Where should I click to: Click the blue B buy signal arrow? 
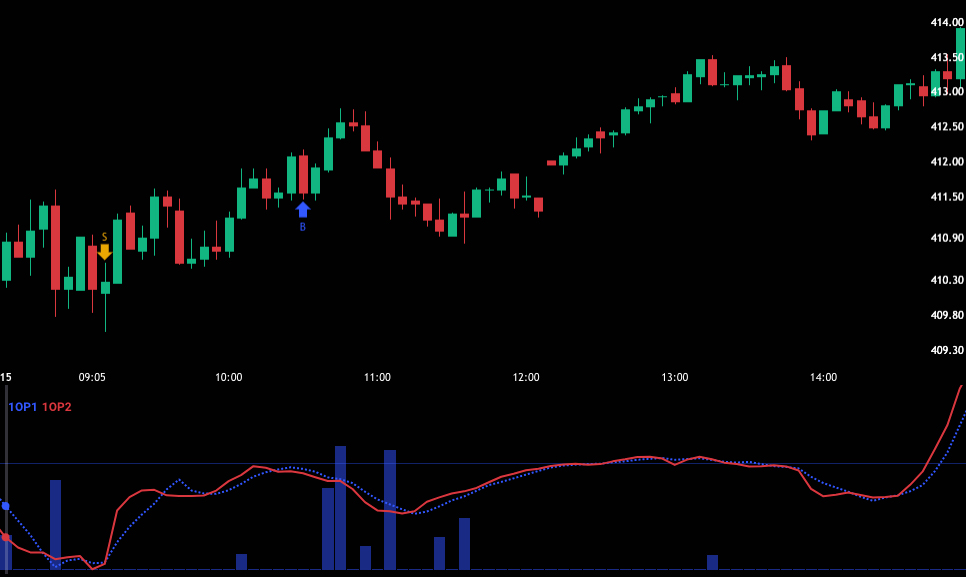click(x=303, y=209)
